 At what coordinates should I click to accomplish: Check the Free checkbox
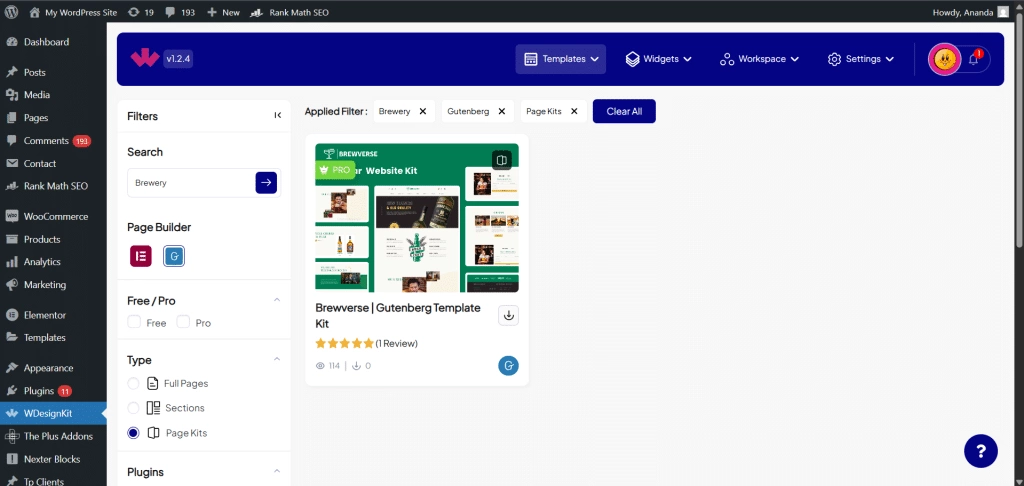pos(134,322)
